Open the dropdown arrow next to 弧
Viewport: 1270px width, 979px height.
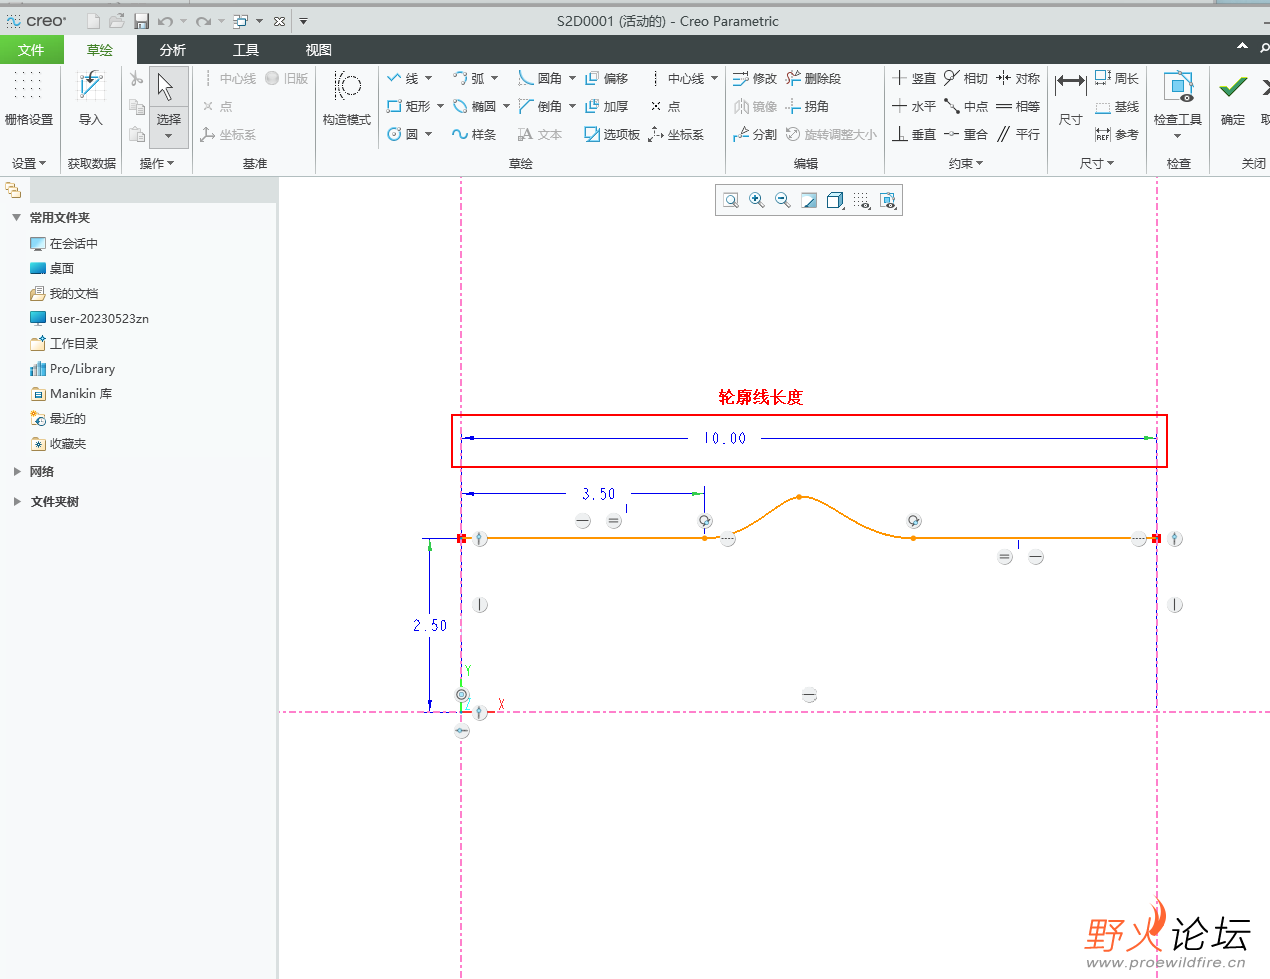pos(495,78)
